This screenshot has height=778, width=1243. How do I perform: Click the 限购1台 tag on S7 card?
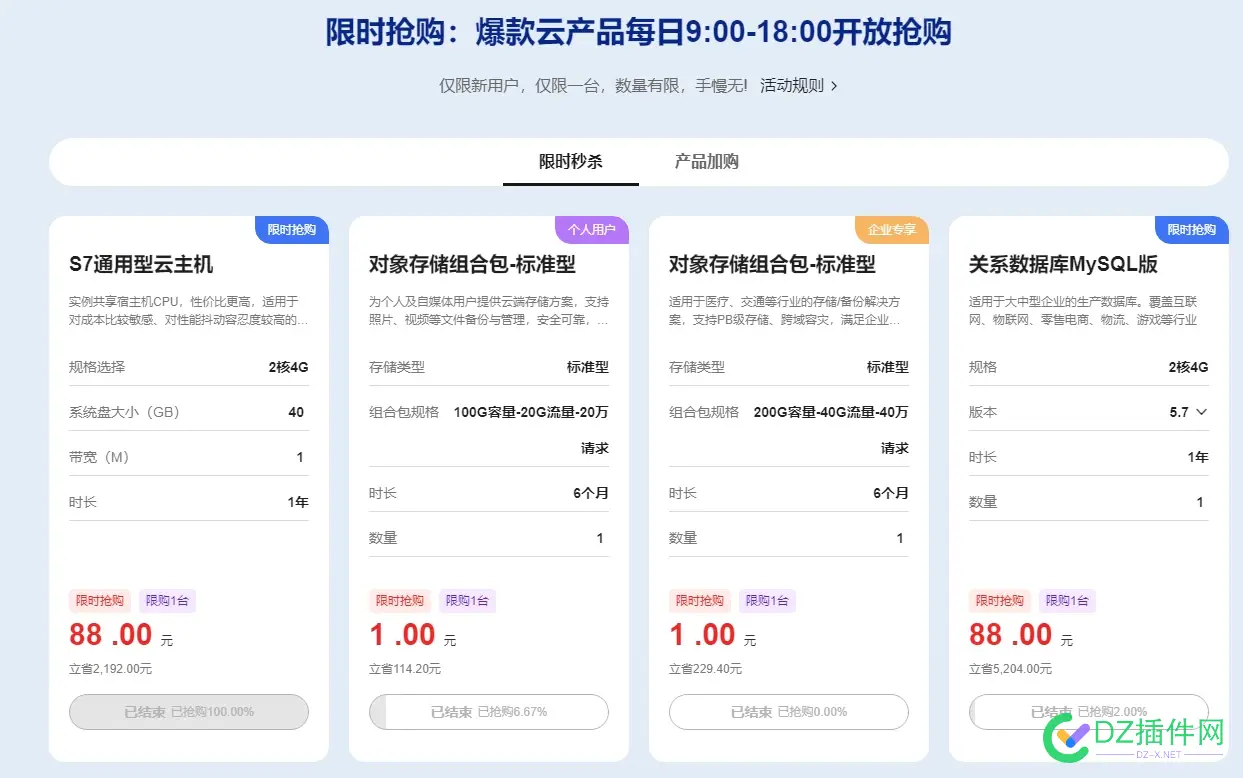pos(167,601)
